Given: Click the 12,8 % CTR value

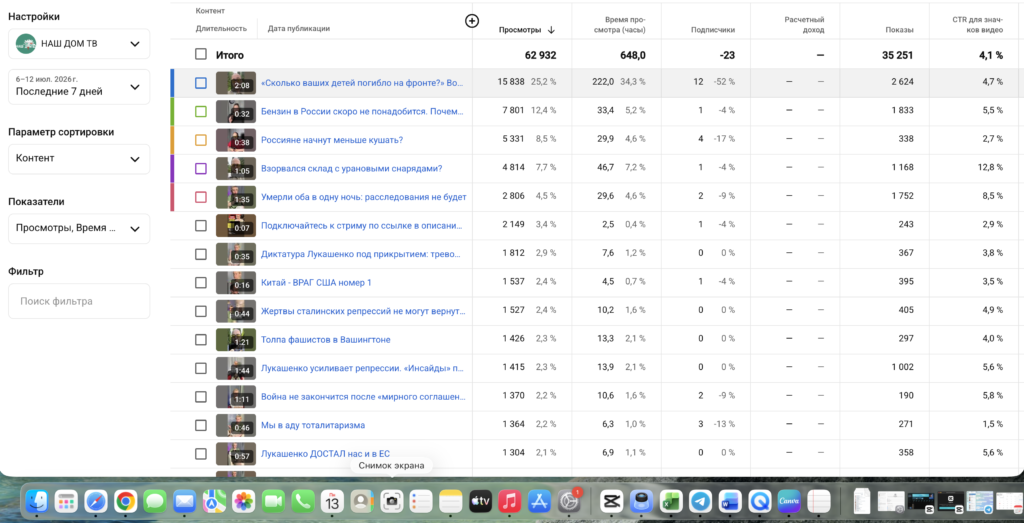Looking at the screenshot, I should tap(990, 168).
